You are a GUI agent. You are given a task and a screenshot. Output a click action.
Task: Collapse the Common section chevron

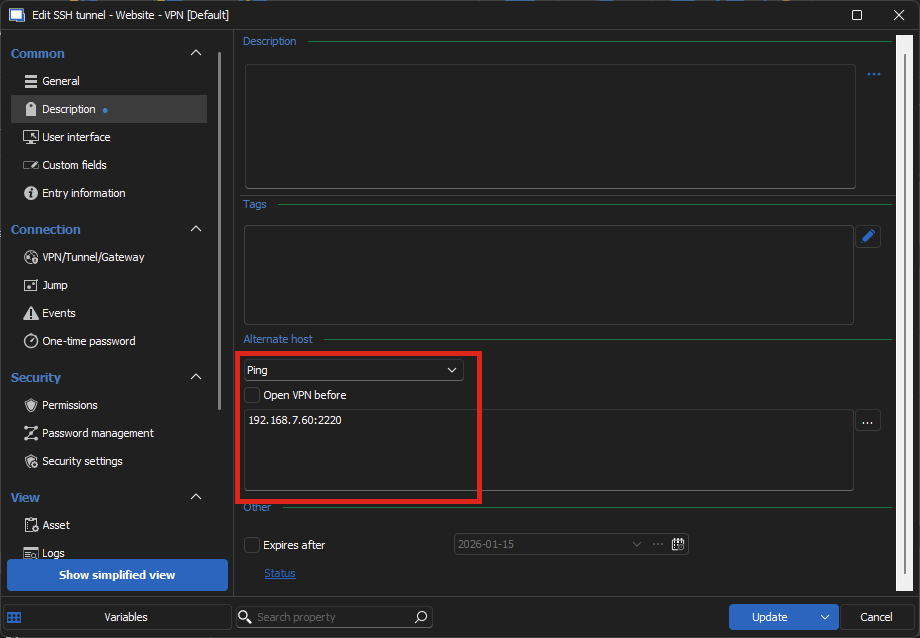click(x=196, y=53)
